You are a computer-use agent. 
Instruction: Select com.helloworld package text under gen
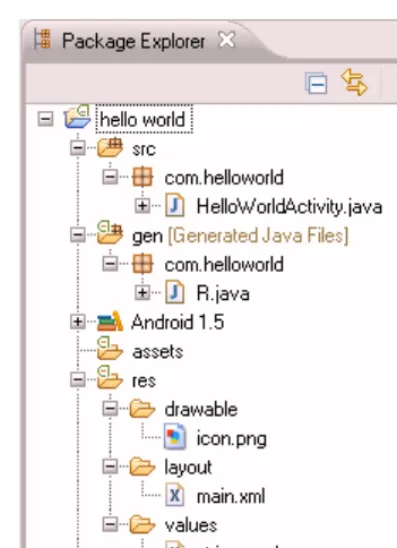224,264
